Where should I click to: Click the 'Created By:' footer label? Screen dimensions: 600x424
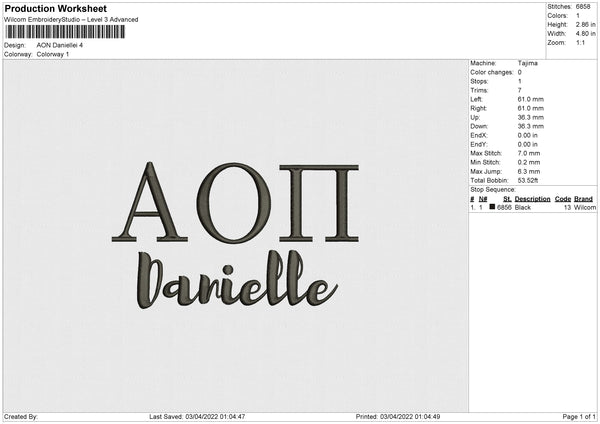pos(21,417)
